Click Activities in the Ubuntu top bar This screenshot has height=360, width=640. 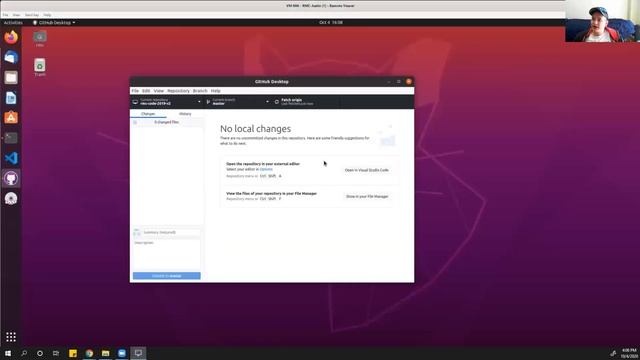pos(13,22)
